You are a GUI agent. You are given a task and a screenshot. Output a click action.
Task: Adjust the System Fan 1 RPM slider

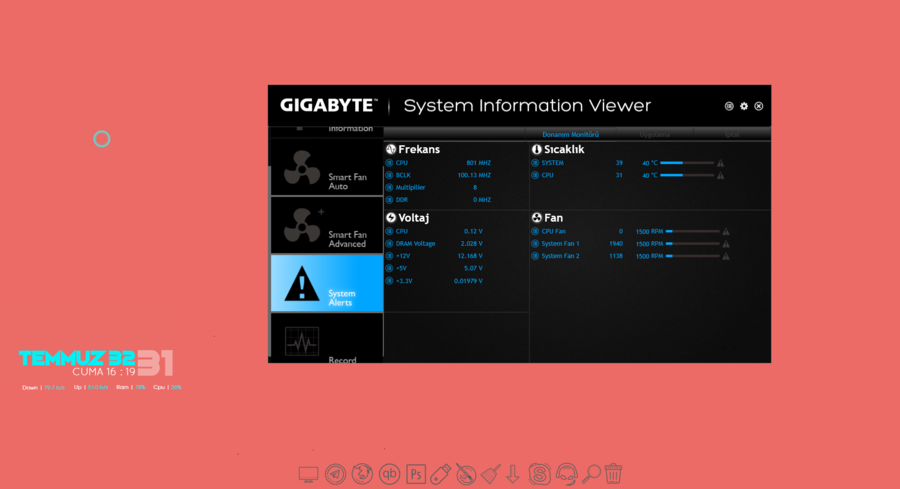tap(692, 243)
